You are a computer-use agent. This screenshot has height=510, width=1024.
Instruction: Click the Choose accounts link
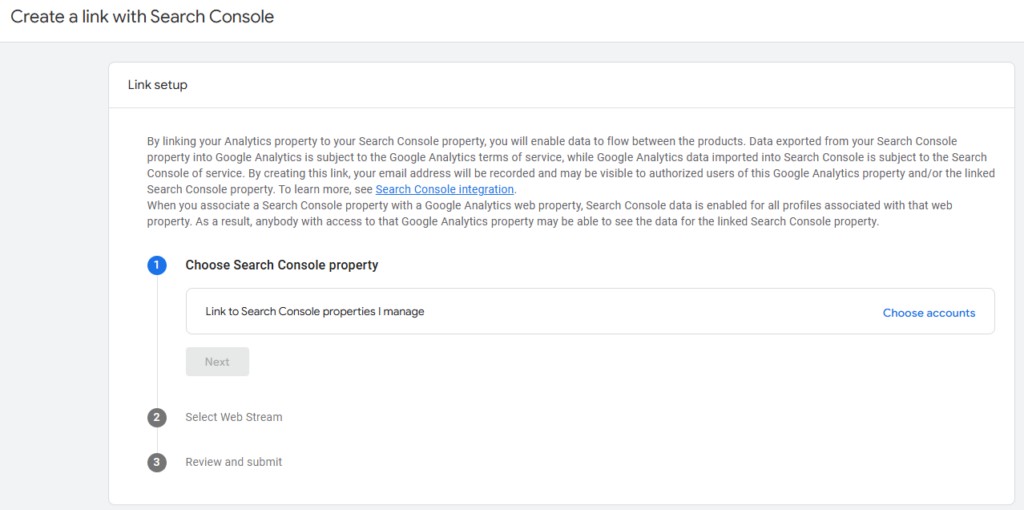[x=929, y=313]
